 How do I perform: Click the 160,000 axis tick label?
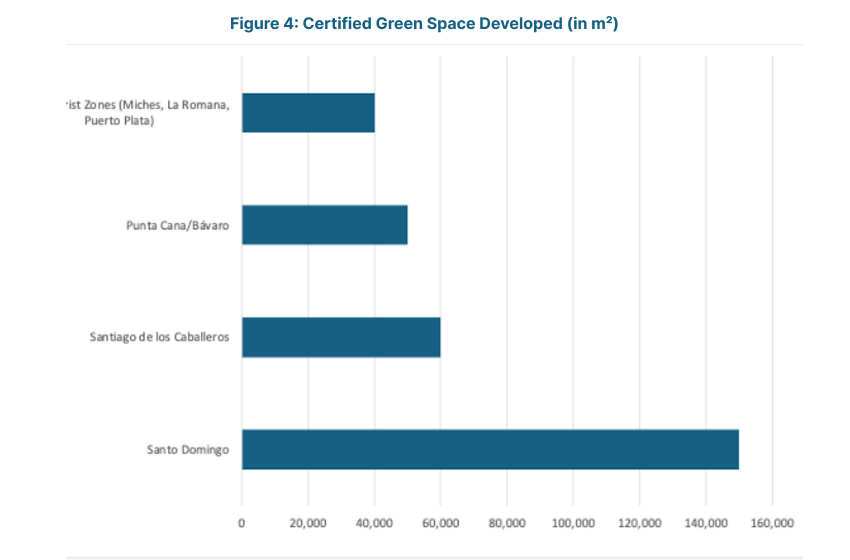point(772,523)
